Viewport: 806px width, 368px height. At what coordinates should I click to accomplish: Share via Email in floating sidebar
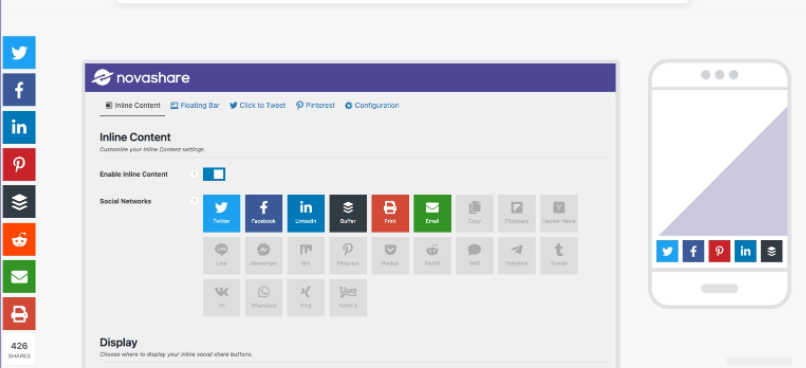[19, 277]
